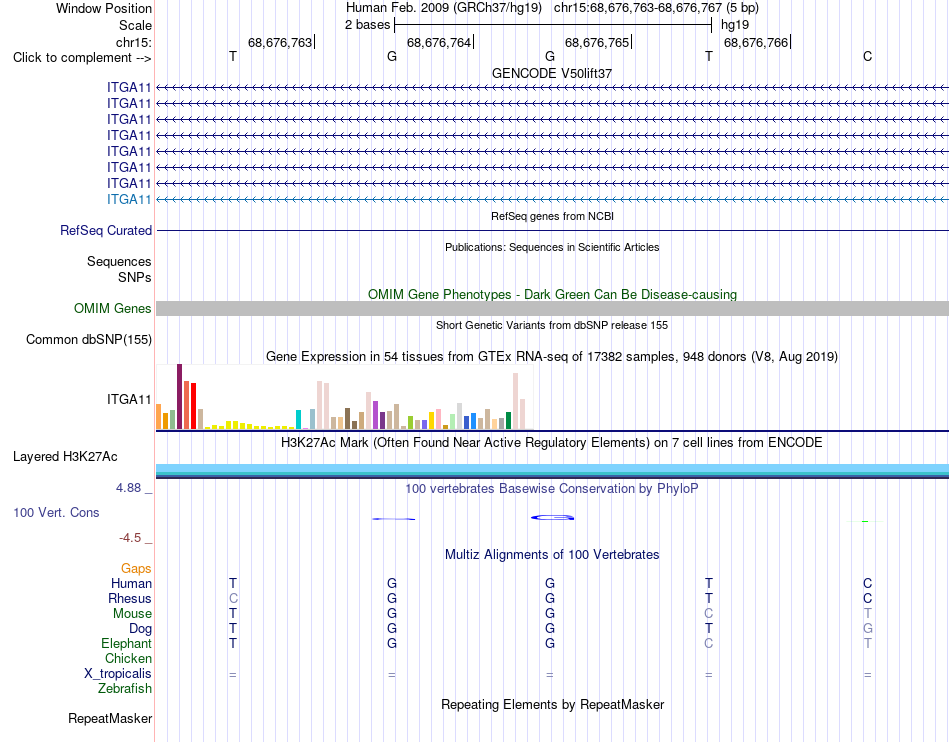This screenshot has width=950, height=742.
Task: Click the '2 bases' scale text
Action: (x=368, y=25)
